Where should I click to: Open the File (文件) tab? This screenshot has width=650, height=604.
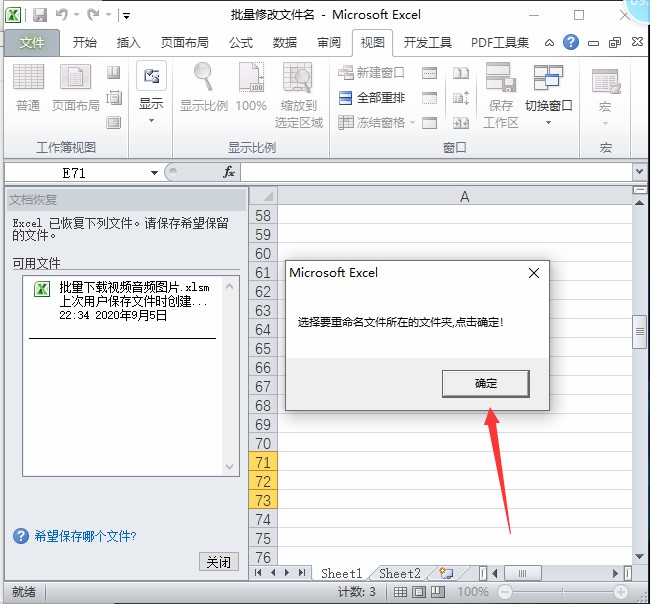(32, 42)
